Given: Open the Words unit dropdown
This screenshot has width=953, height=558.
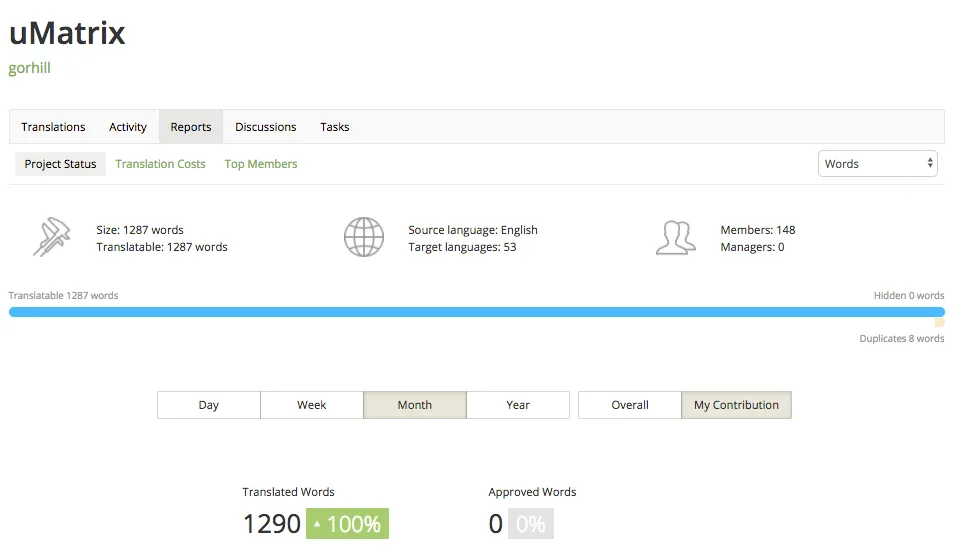Looking at the screenshot, I should pyautogui.click(x=878, y=164).
